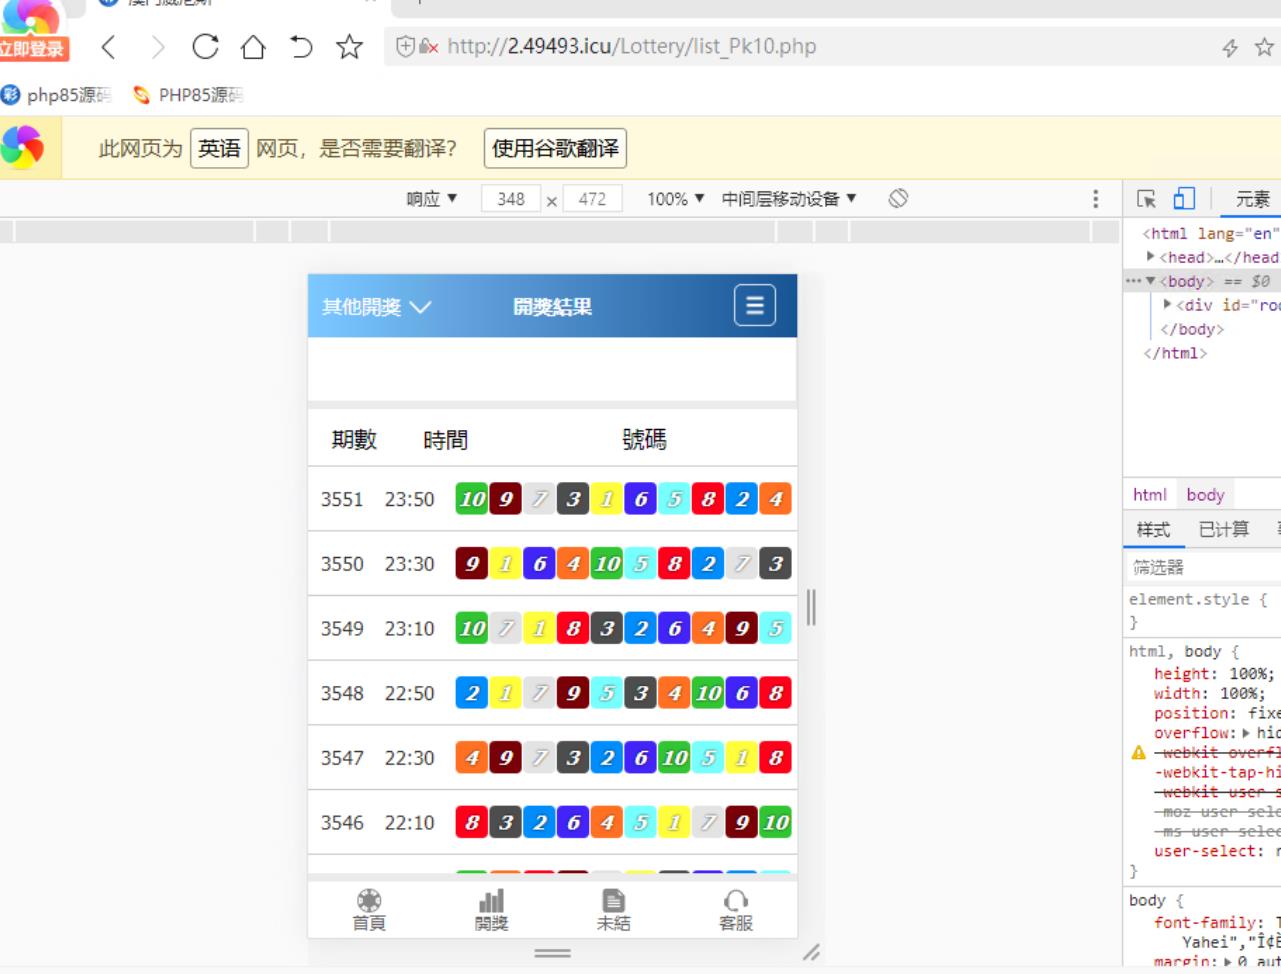Go to browser home page icon
This screenshot has width=1281, height=974.
click(253, 47)
